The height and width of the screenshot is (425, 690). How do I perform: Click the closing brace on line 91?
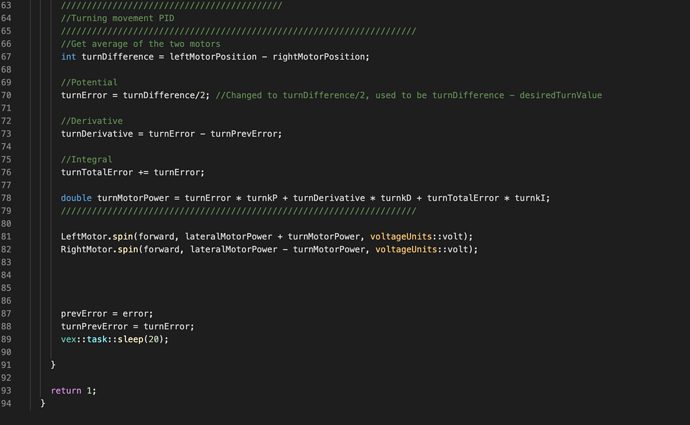click(x=53, y=365)
